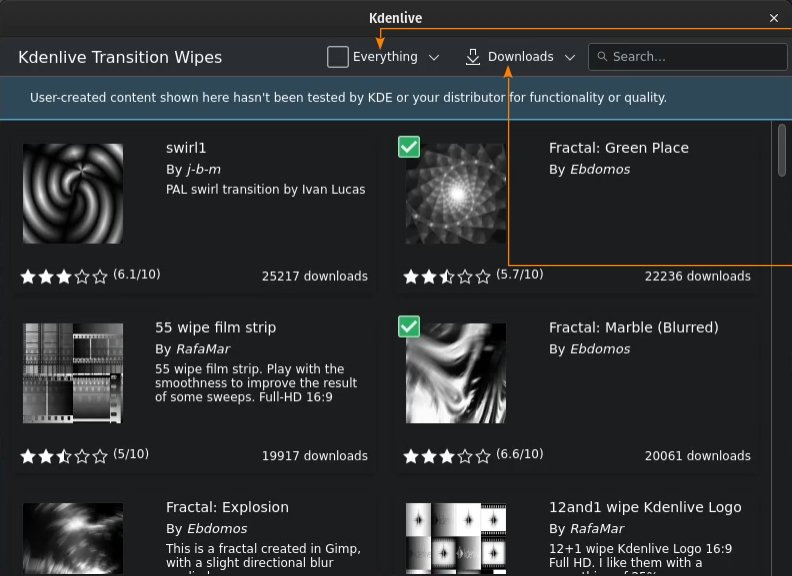Viewport: 792px width, 576px height.
Task: Click the Everything filter box icon
Action: pos(337,57)
